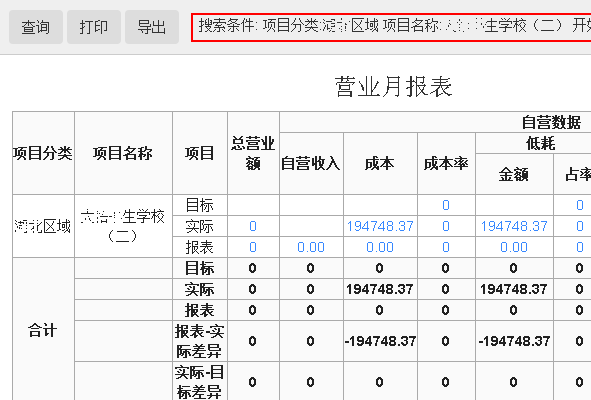Click the 查询 button
This screenshot has width=591, height=400.
[36, 27]
